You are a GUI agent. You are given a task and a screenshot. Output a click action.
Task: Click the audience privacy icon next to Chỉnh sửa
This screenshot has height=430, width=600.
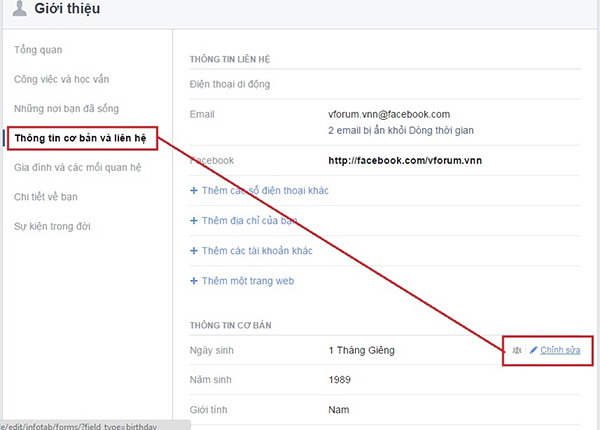tap(517, 350)
